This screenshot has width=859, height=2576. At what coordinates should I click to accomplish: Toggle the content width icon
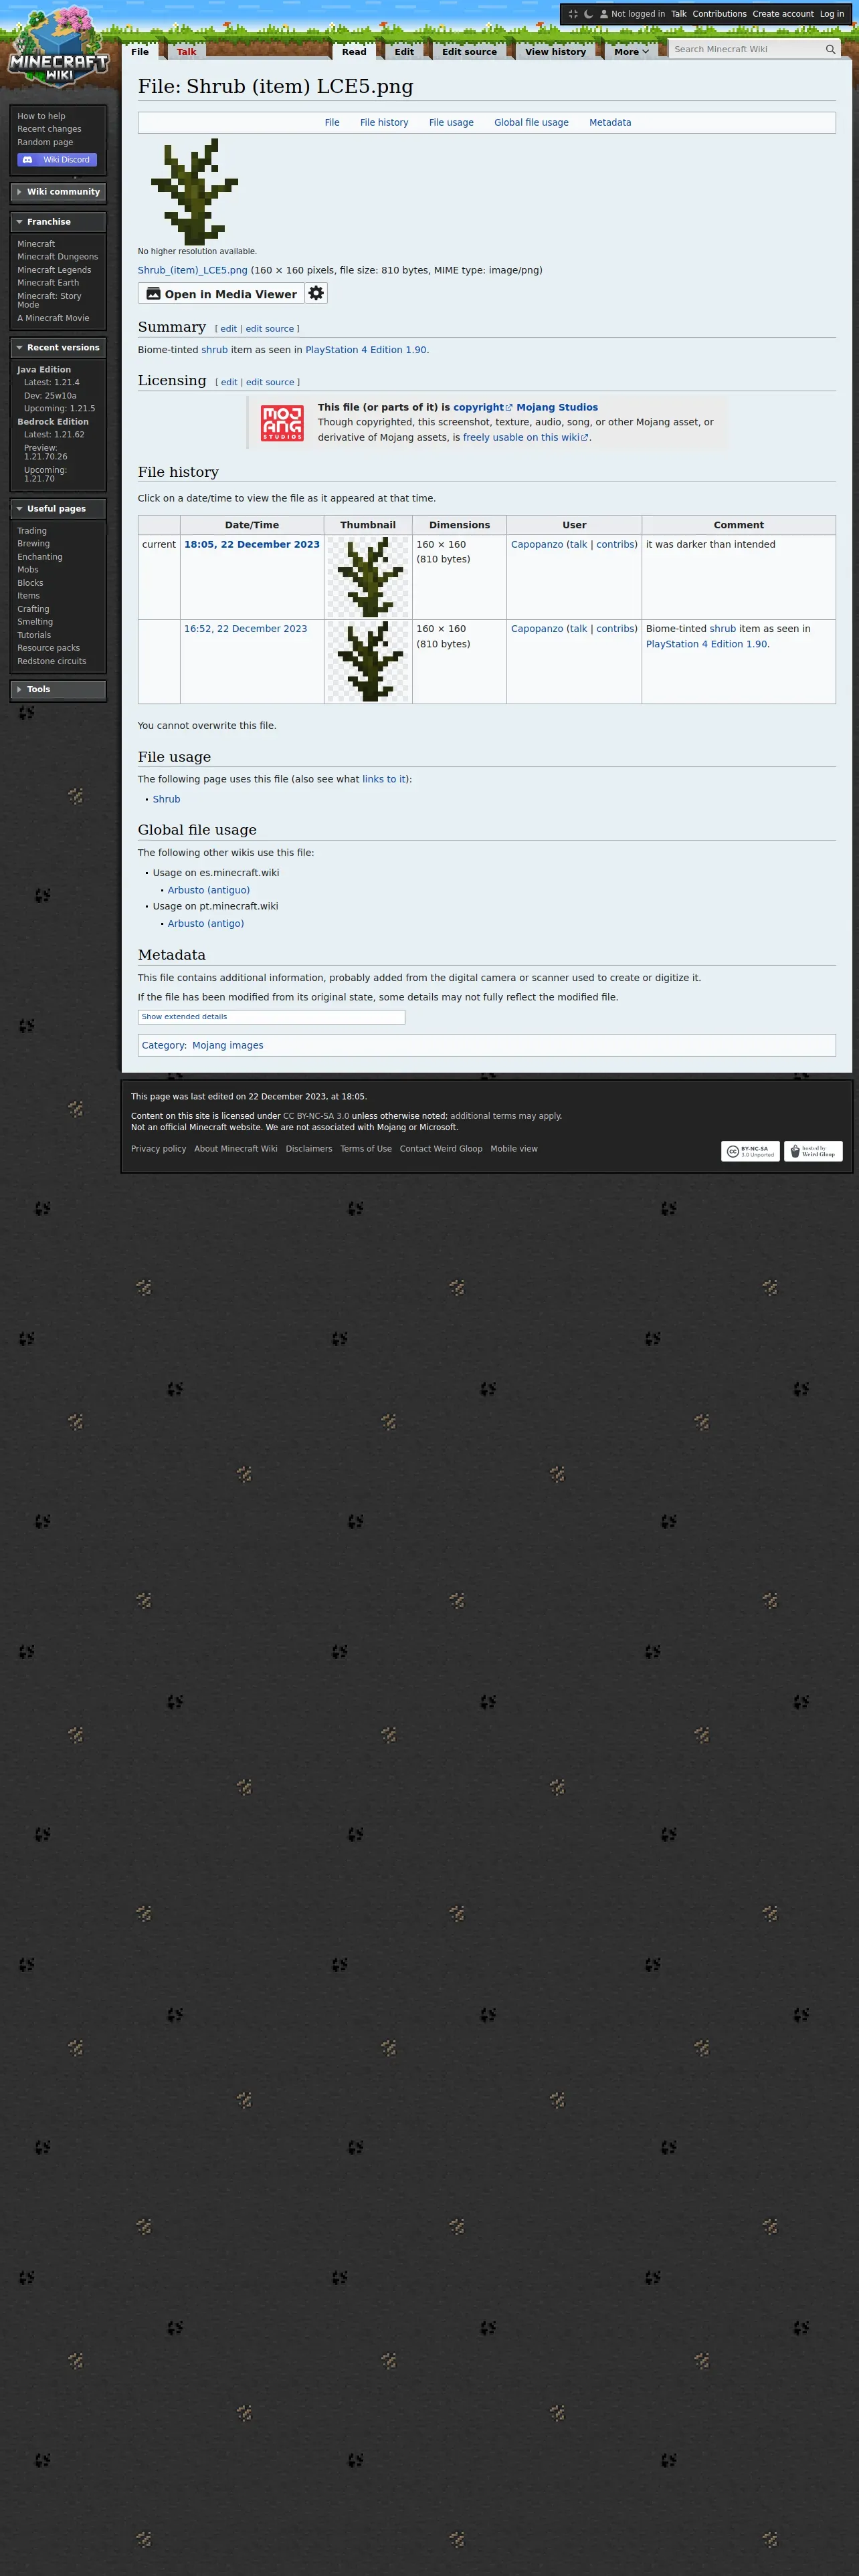[x=573, y=14]
